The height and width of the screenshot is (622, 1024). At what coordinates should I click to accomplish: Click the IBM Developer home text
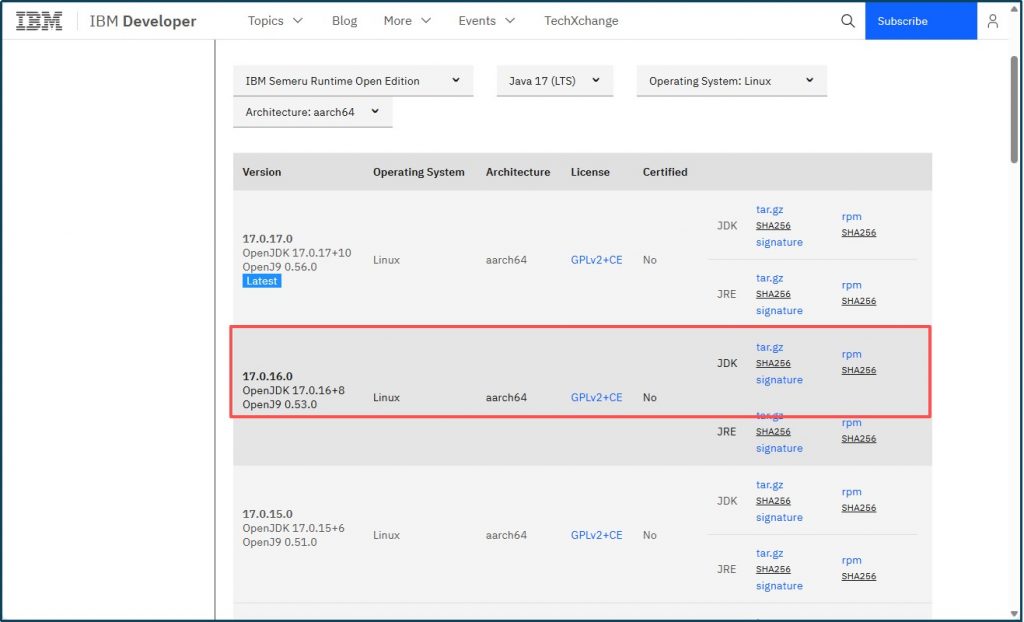(143, 21)
